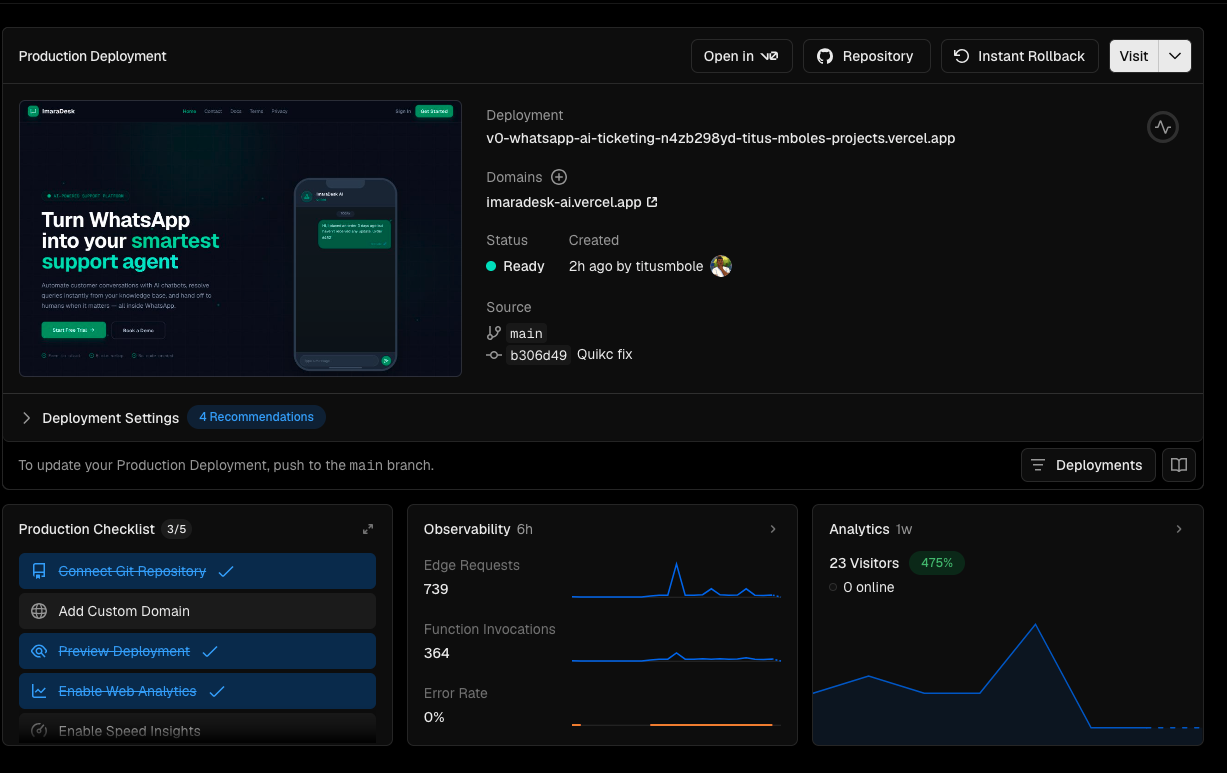This screenshot has width=1227, height=773.
Task: Click the Open in v0 button
Action: tap(741, 56)
